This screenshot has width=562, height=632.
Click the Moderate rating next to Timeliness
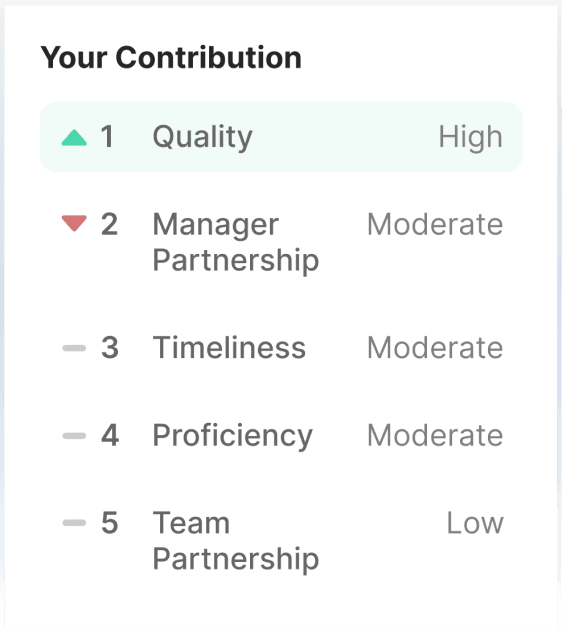click(435, 347)
